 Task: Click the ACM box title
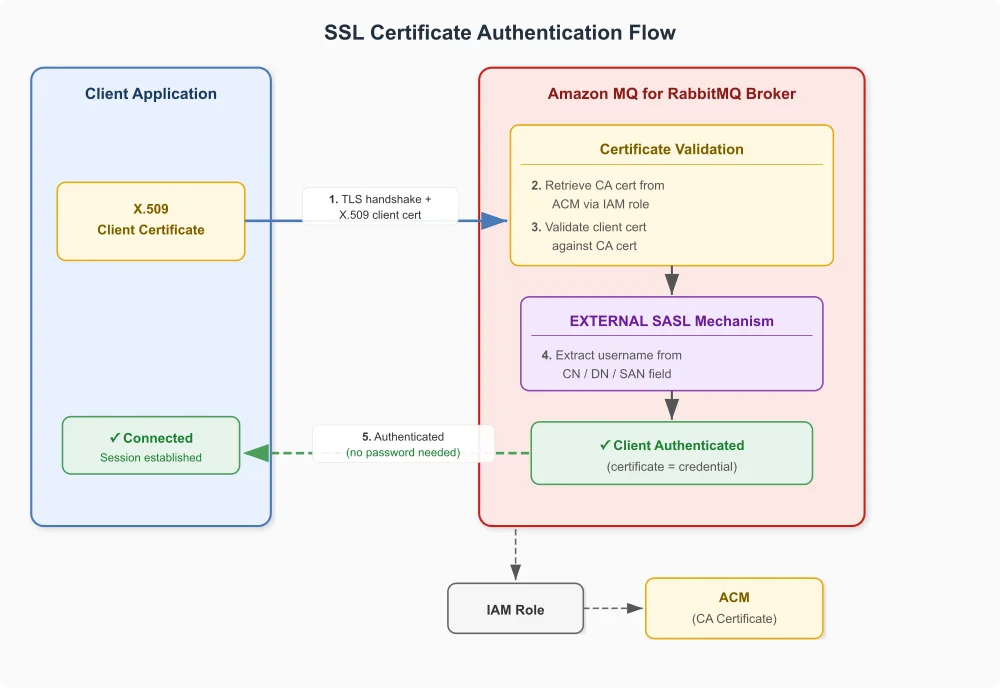pos(734,597)
